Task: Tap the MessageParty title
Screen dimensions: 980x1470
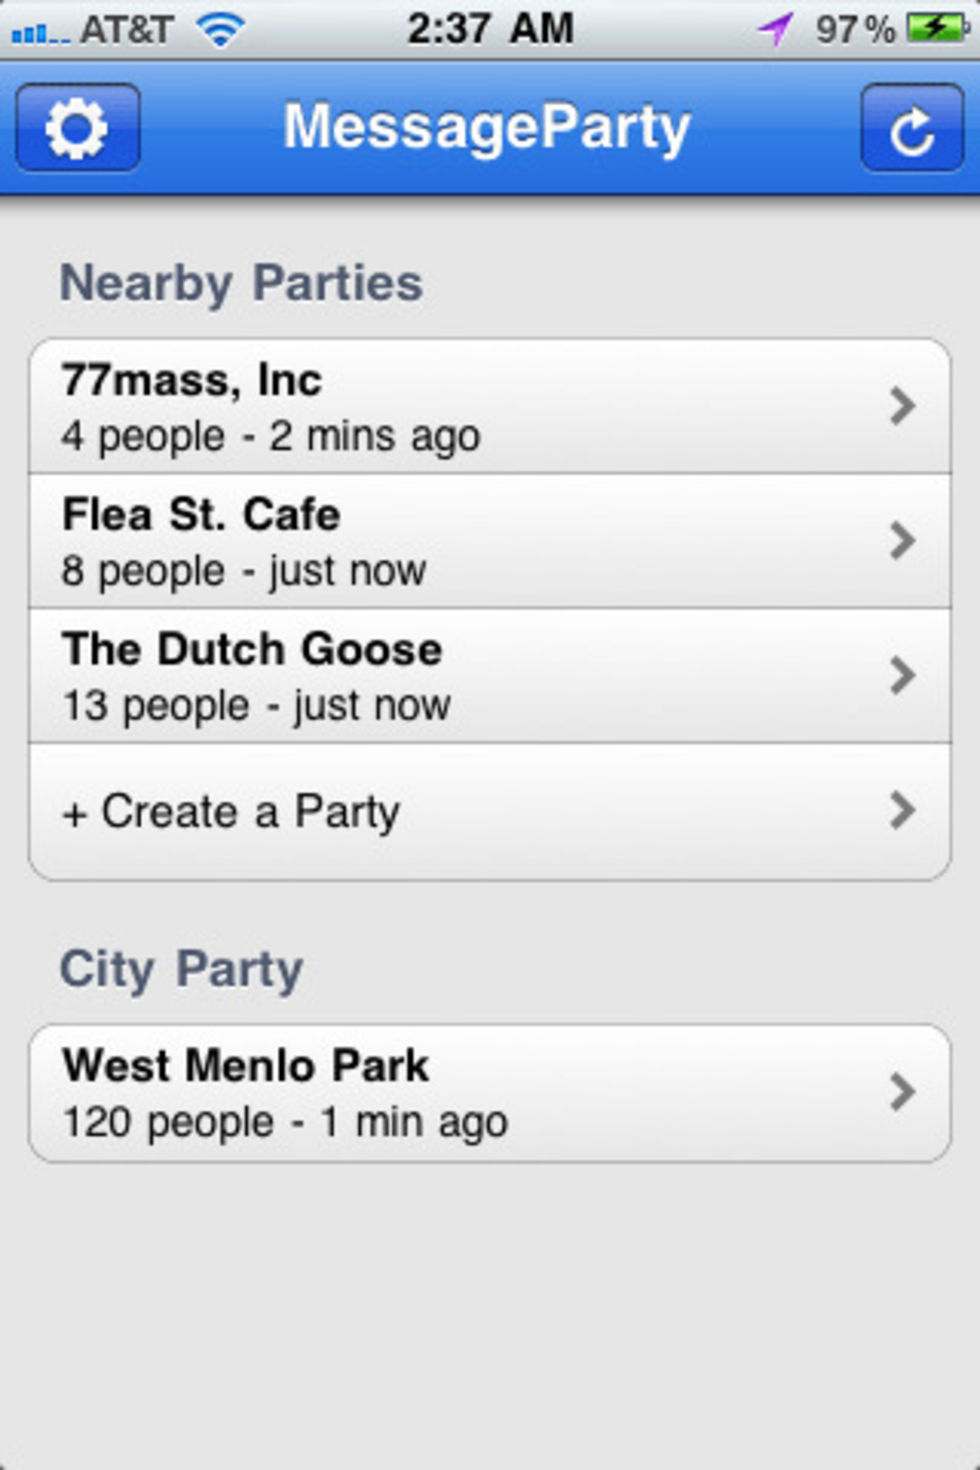Action: 487,128
